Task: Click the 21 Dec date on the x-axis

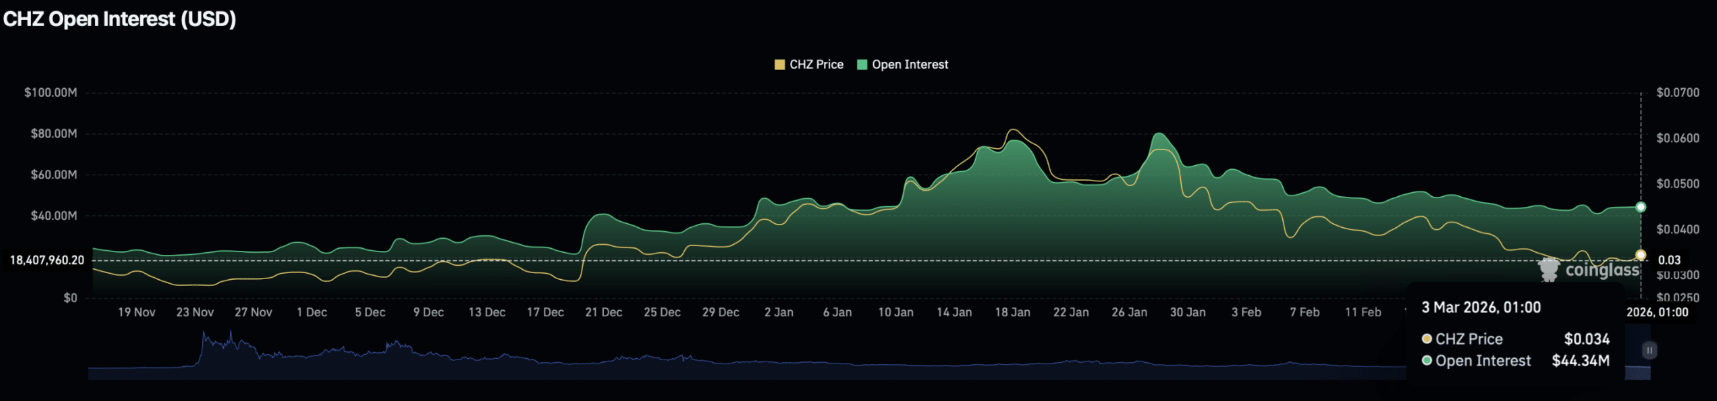Action: point(603,312)
